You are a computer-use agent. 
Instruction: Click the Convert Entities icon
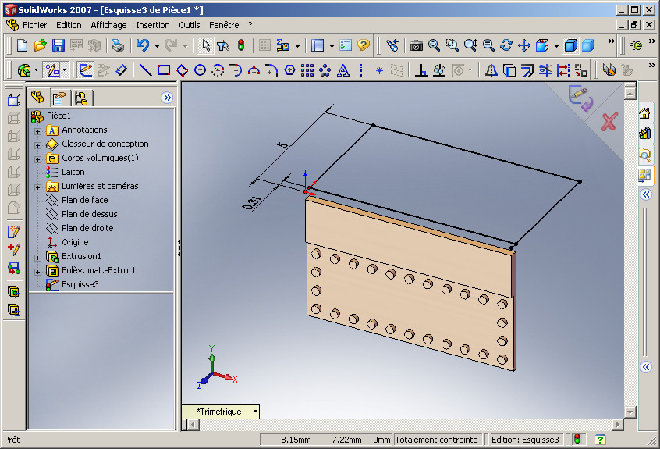tap(509, 70)
